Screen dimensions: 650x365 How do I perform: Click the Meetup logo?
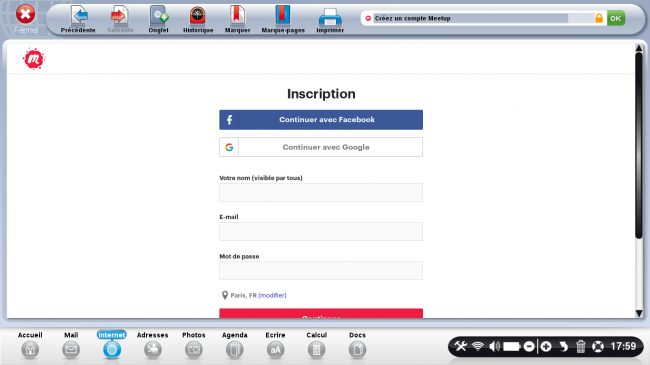coord(34,59)
